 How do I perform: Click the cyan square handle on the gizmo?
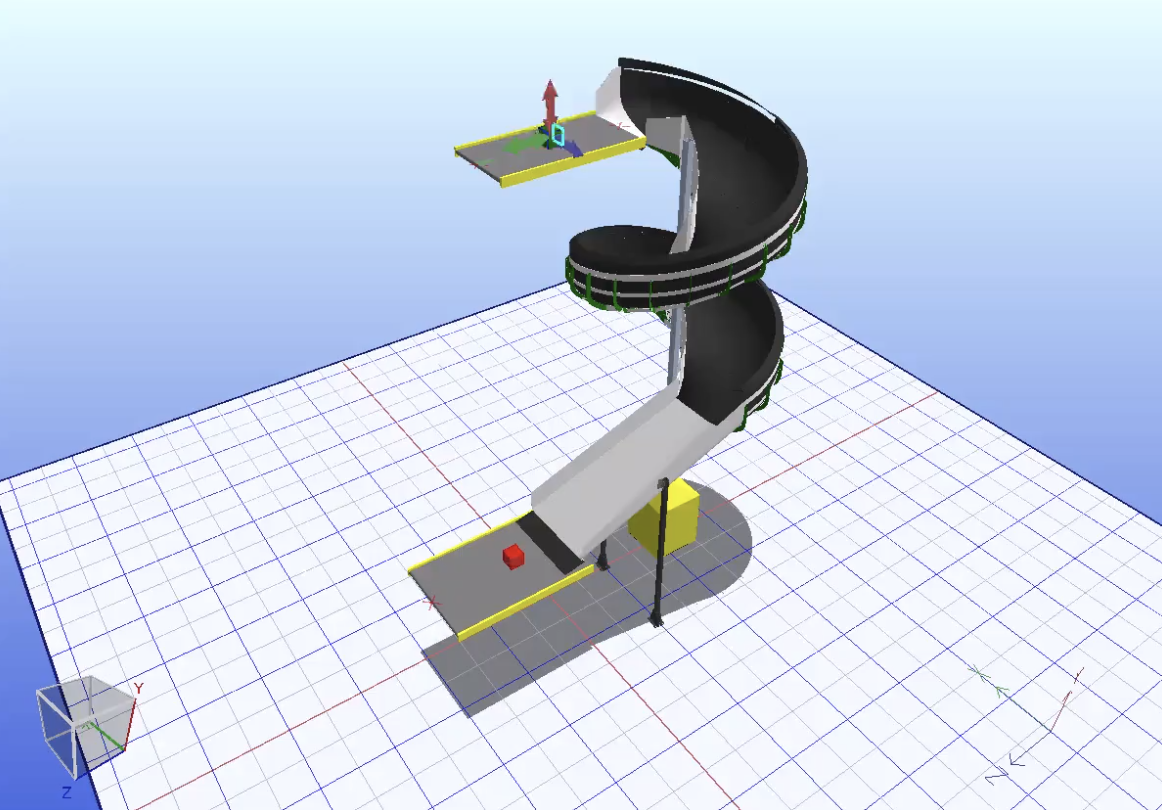coord(558,134)
